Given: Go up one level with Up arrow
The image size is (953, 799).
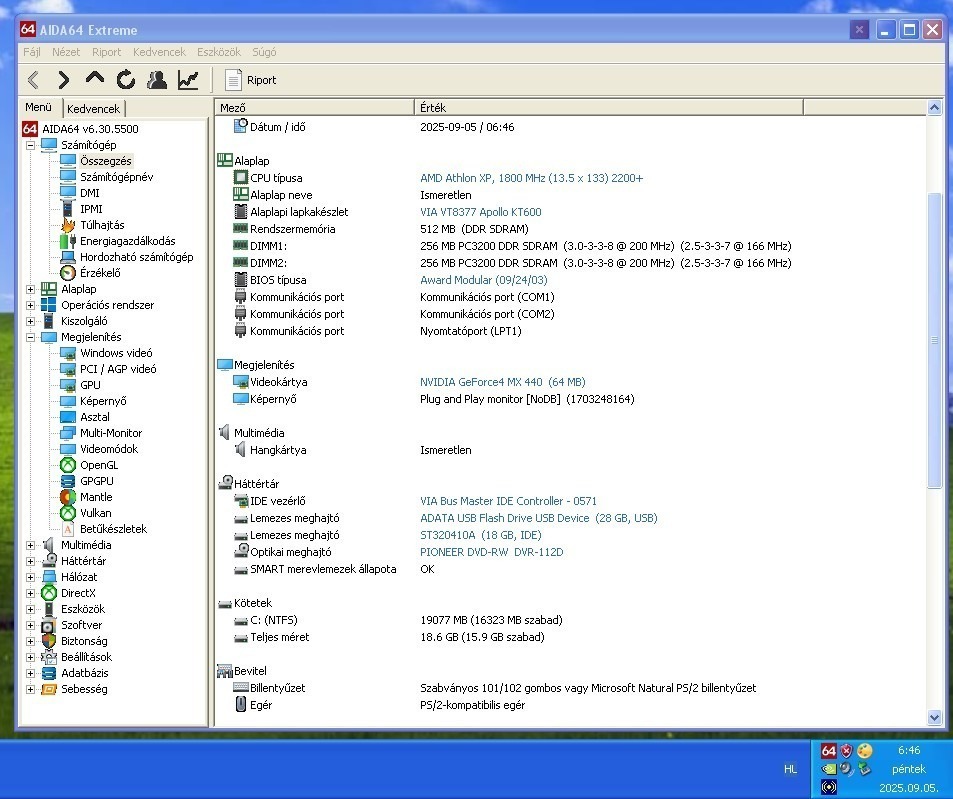Looking at the screenshot, I should click(95, 79).
